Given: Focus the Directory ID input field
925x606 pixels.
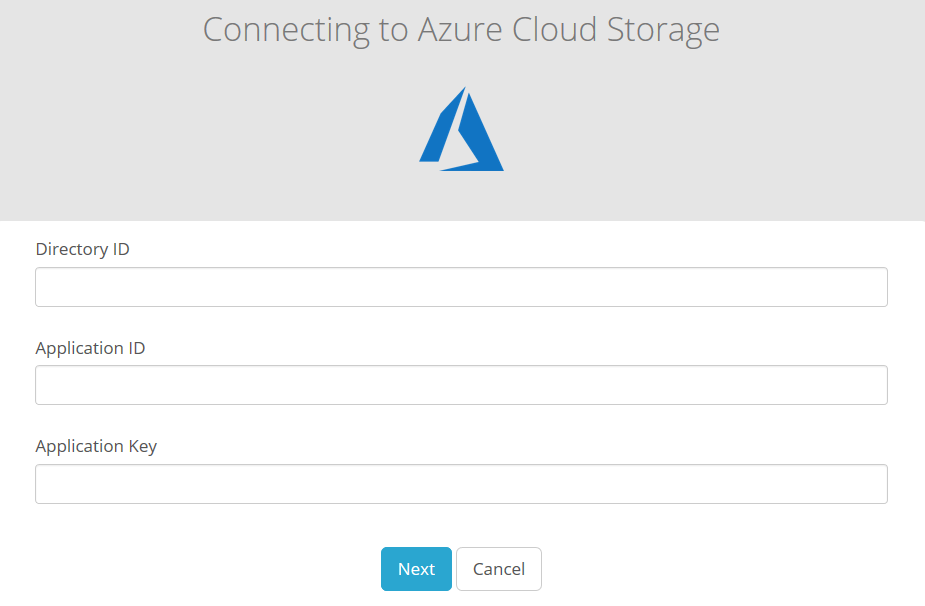Looking at the screenshot, I should tap(461, 287).
